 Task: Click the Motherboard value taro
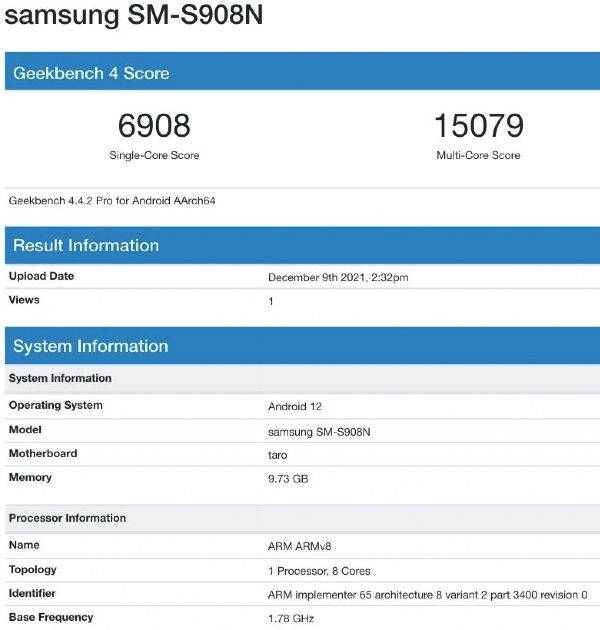click(278, 455)
